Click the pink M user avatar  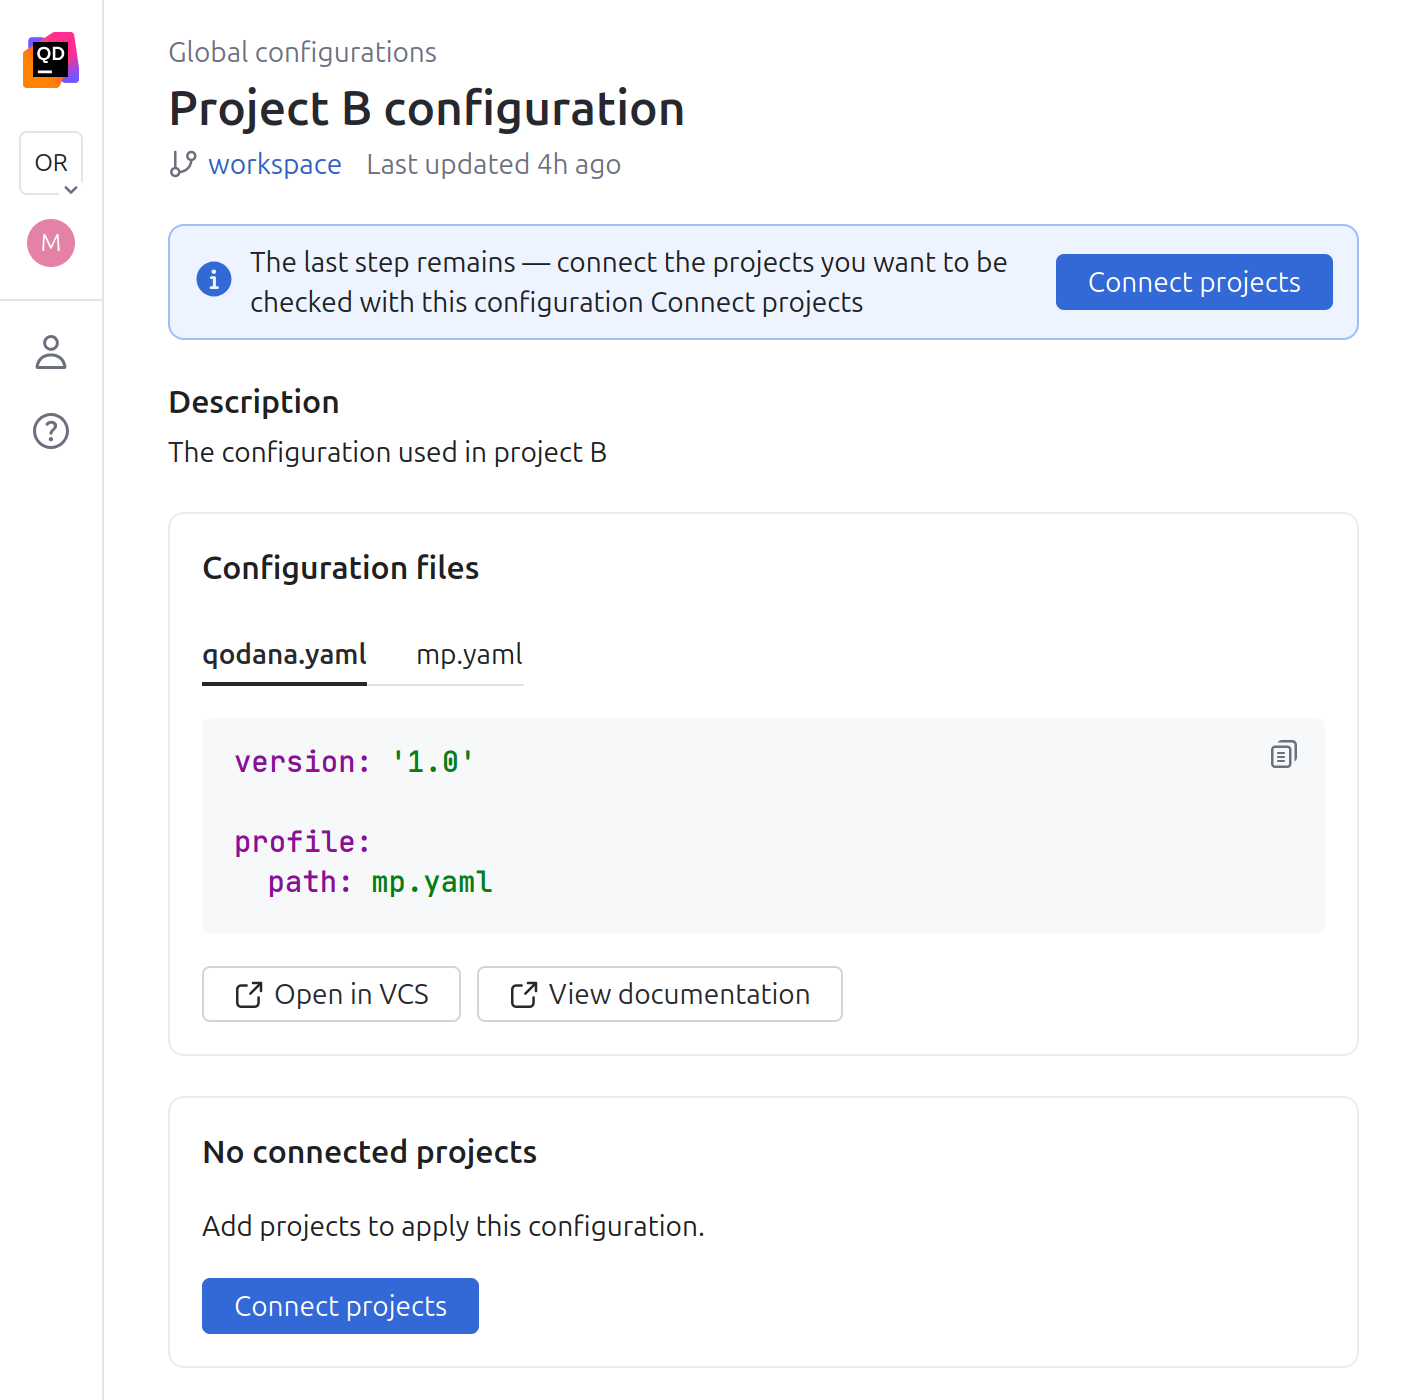(x=51, y=242)
